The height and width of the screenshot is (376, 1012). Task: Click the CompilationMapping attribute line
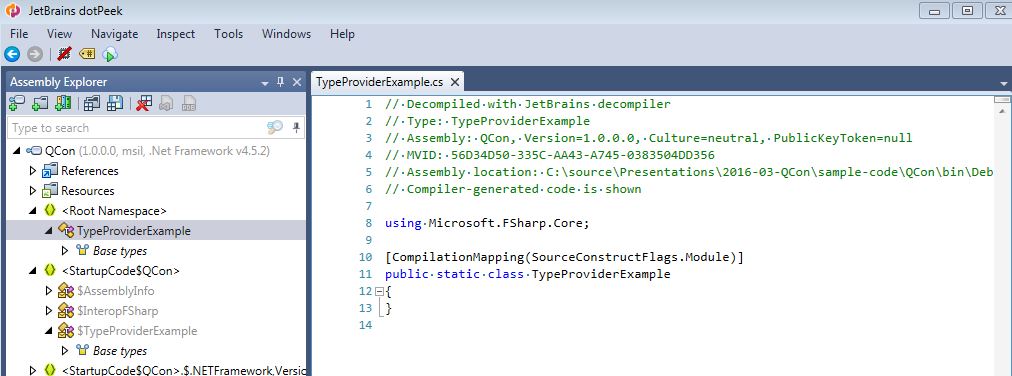[x=565, y=257]
